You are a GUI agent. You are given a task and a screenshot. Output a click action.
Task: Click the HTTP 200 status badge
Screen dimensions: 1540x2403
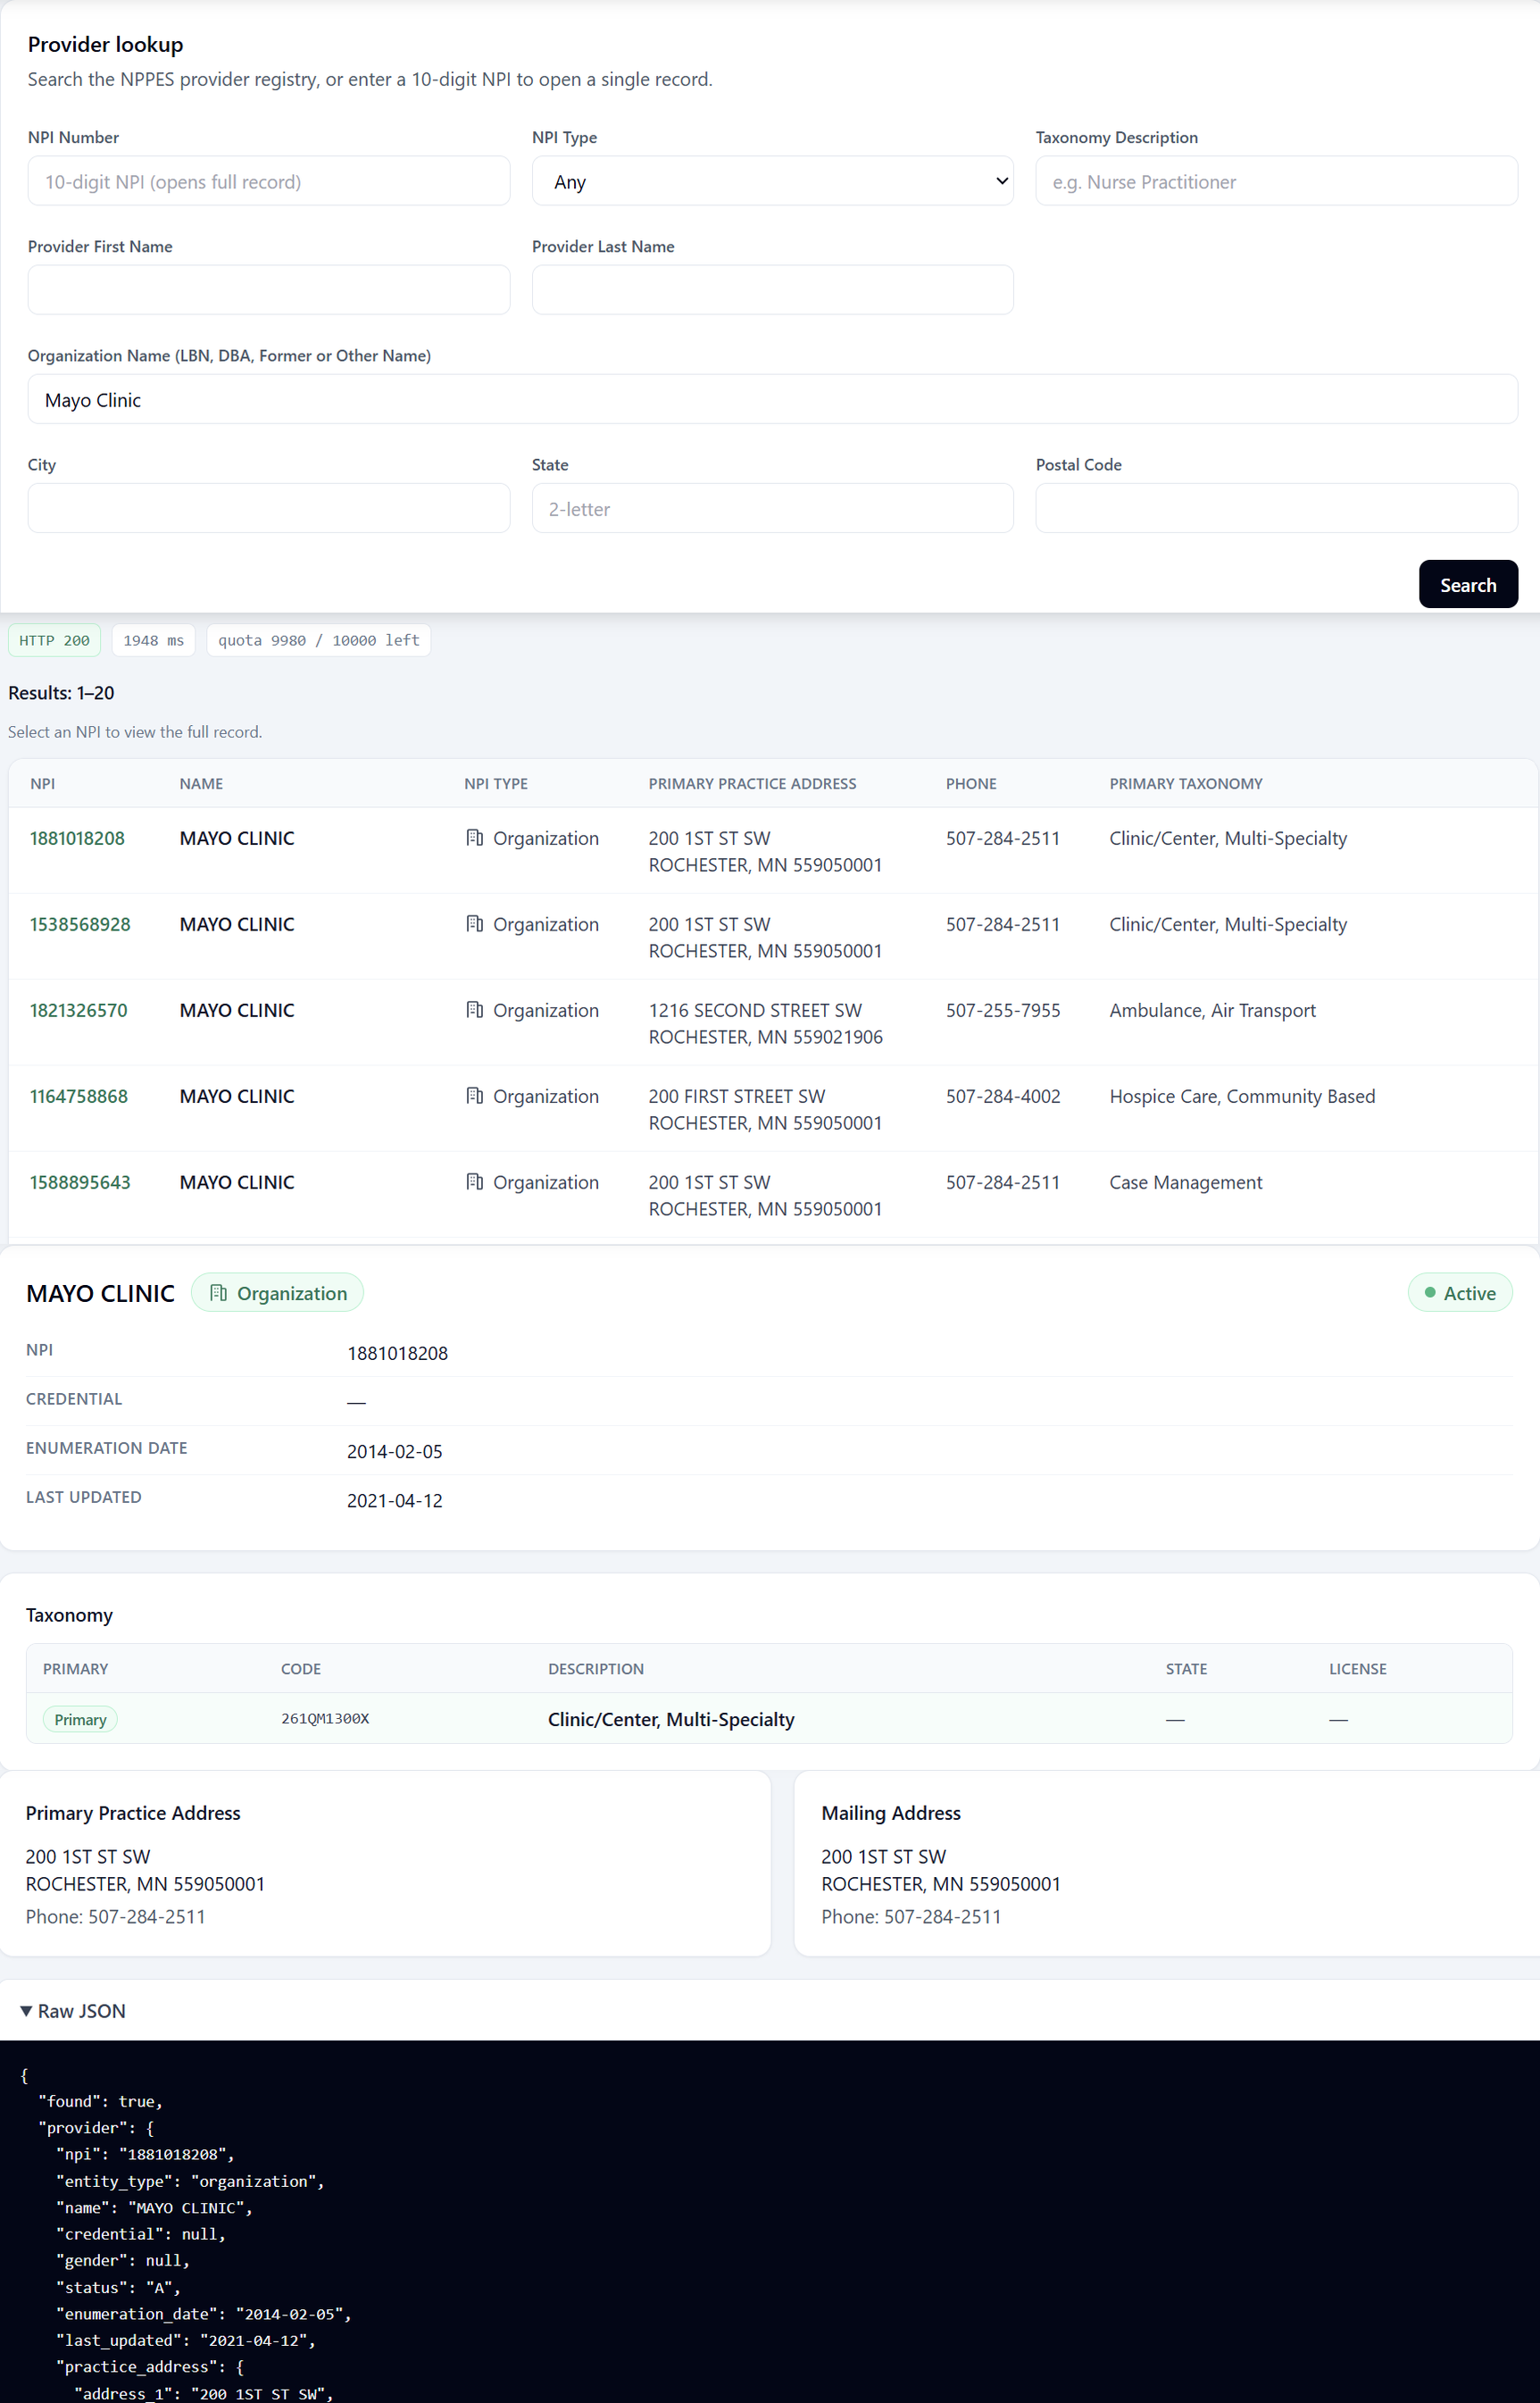tap(55, 640)
